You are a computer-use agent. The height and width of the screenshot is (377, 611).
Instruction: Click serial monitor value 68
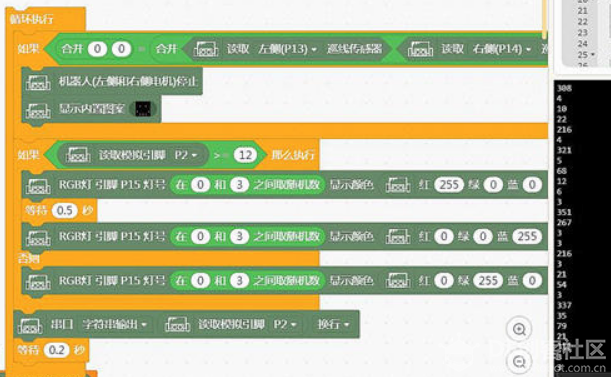(x=562, y=171)
